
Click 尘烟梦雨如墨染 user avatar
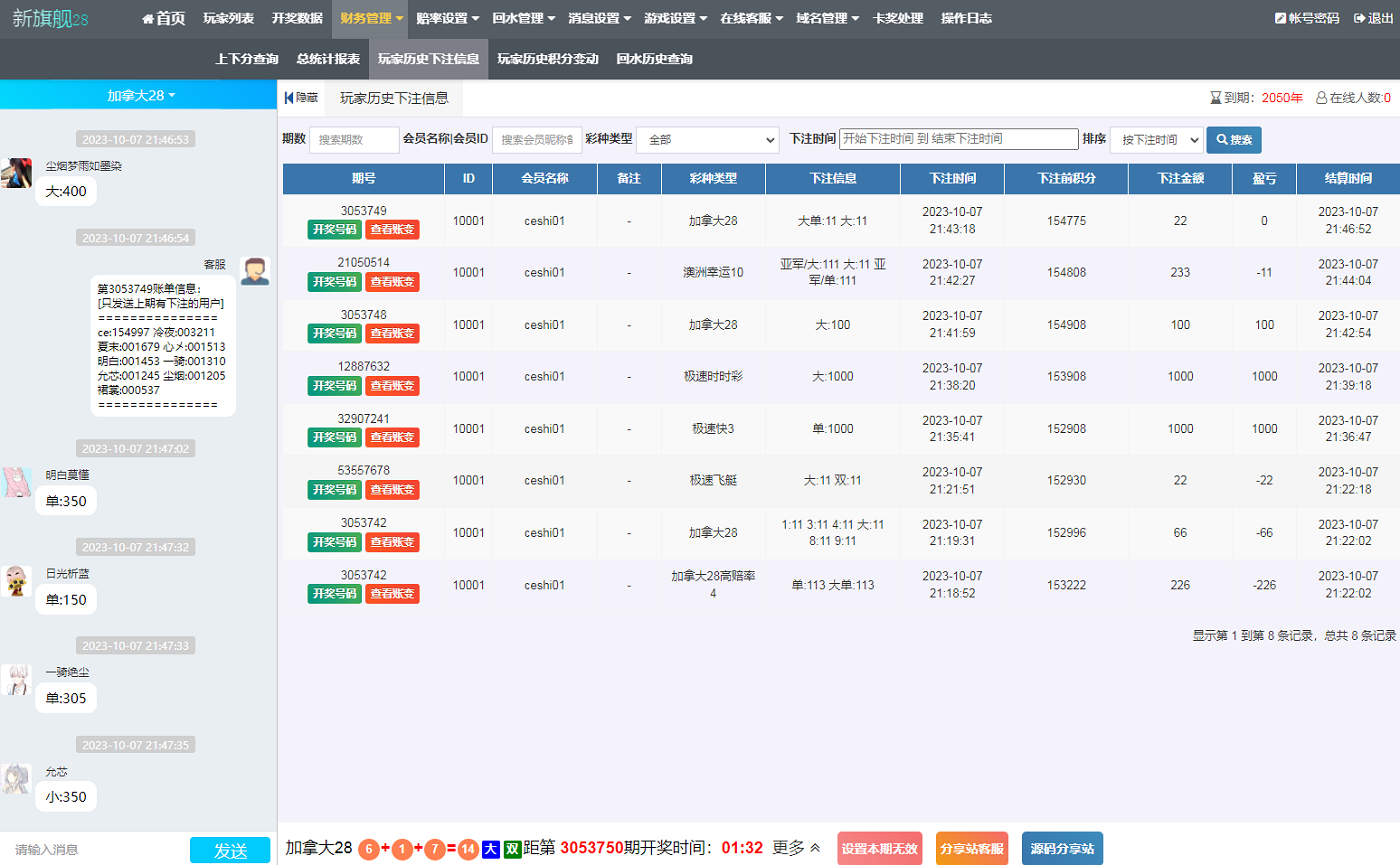(x=17, y=173)
